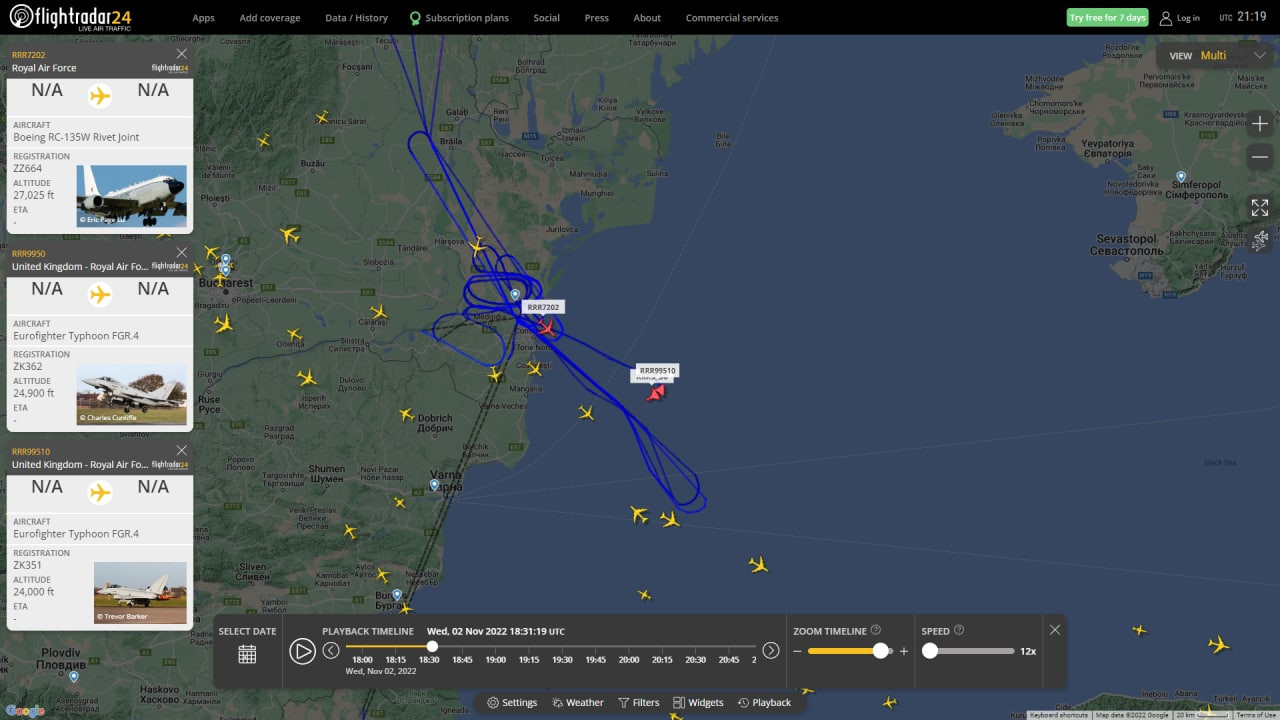
Task: Open the Widgets panel
Action: pos(698,703)
